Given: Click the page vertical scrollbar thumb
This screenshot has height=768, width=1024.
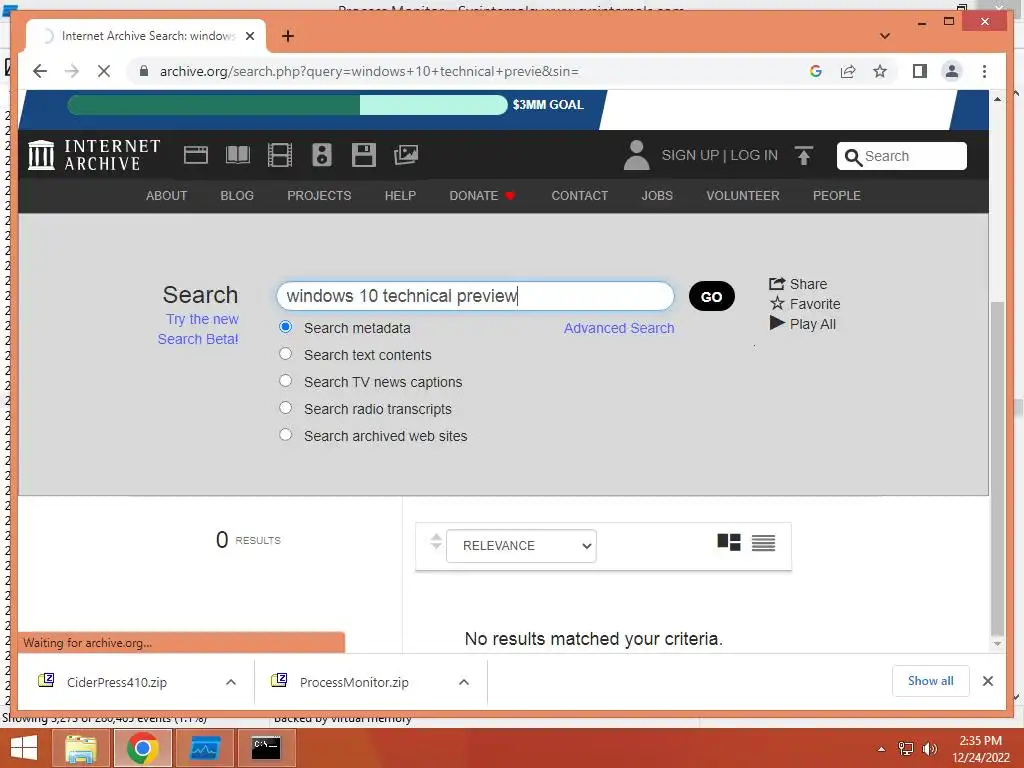Looking at the screenshot, I should point(997,468).
